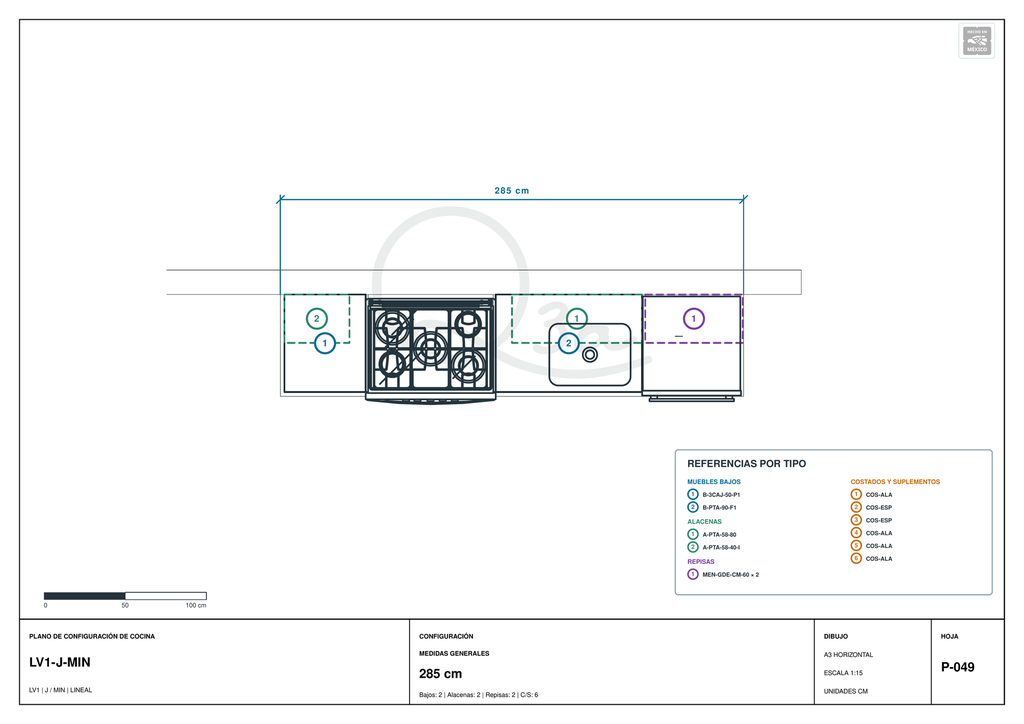Click the A-PTA-58-80 legend entry
The image size is (1024, 724).
719,535
